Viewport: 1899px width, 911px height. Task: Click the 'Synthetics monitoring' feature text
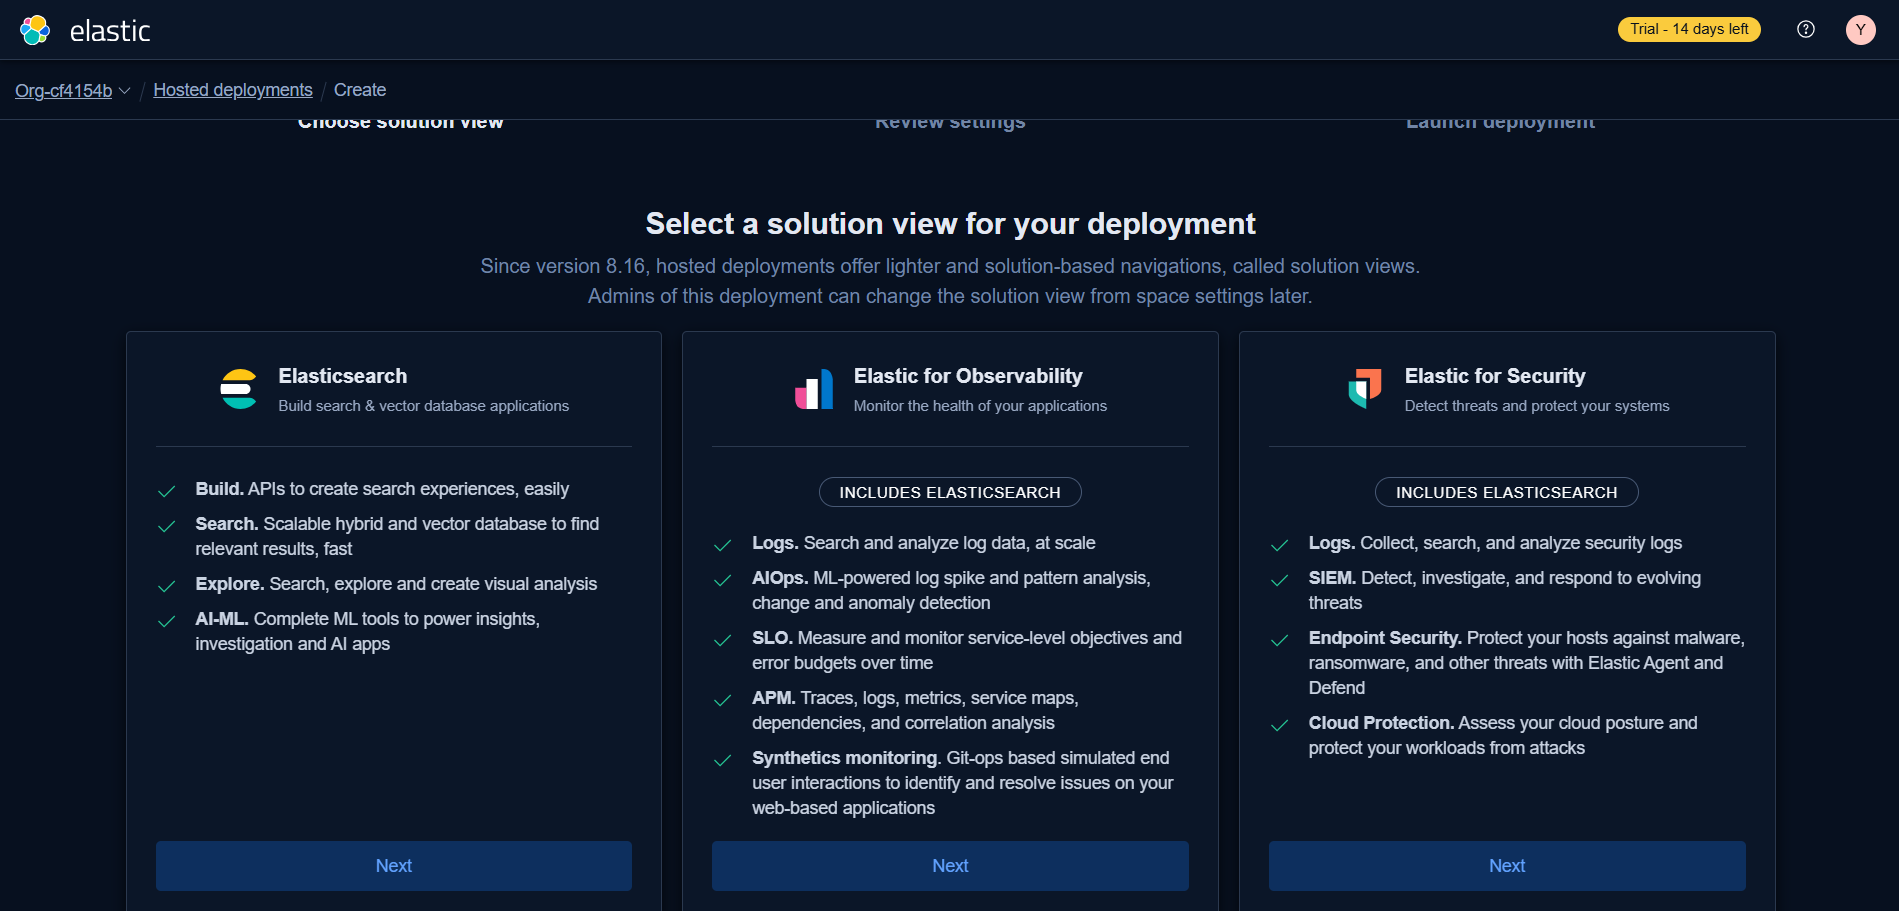click(963, 783)
